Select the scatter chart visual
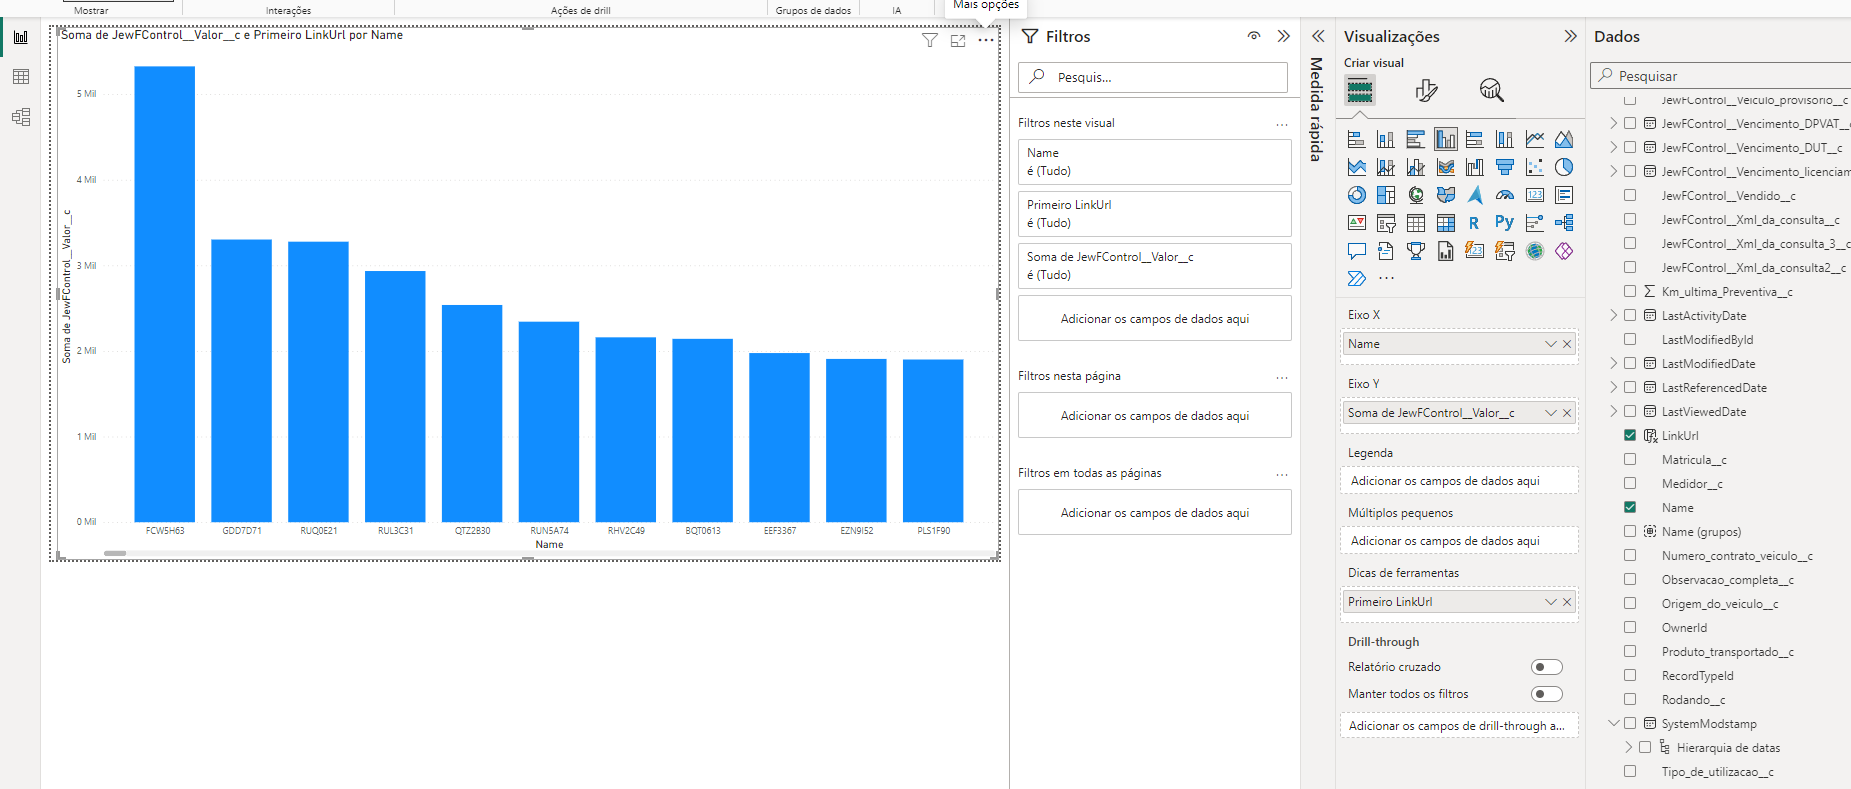 [x=1535, y=167]
